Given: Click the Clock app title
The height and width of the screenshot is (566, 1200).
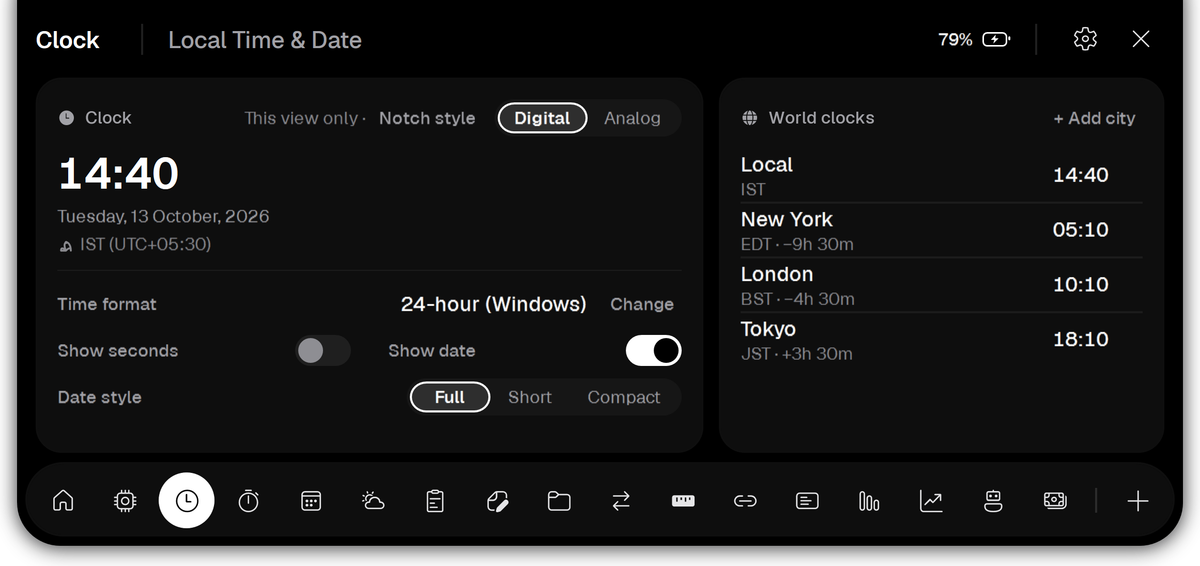Looking at the screenshot, I should click(x=68, y=40).
